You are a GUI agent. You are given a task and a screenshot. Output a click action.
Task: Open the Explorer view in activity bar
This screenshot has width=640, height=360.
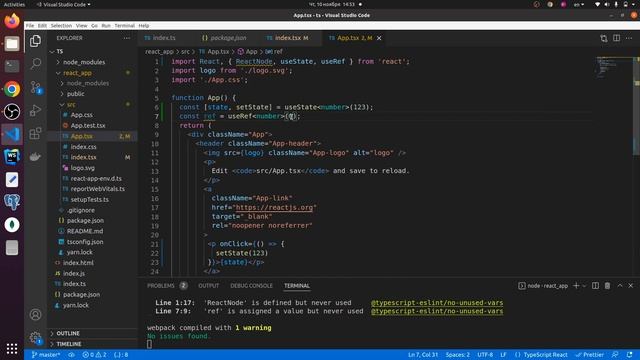36,41
